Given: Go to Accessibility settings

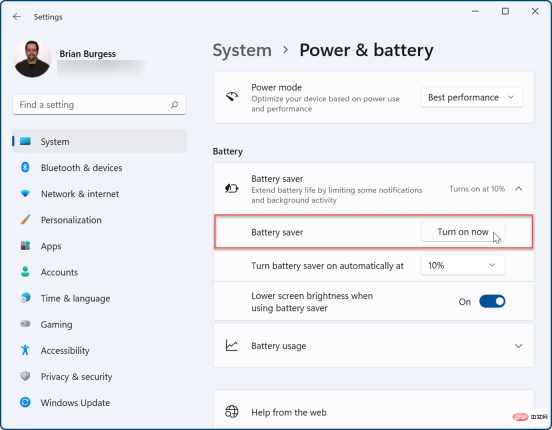Looking at the screenshot, I should (x=99, y=350).
